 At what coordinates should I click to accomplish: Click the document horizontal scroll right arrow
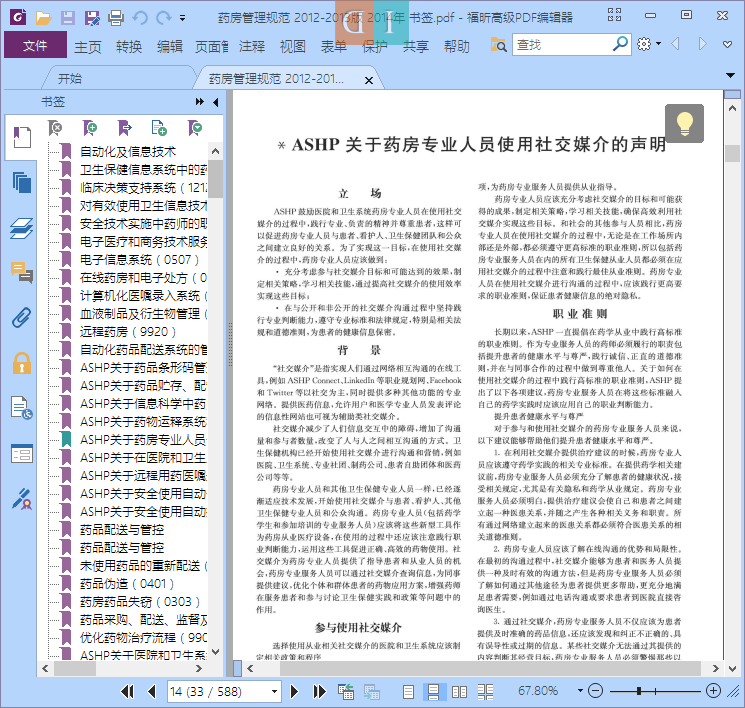[x=716, y=669]
